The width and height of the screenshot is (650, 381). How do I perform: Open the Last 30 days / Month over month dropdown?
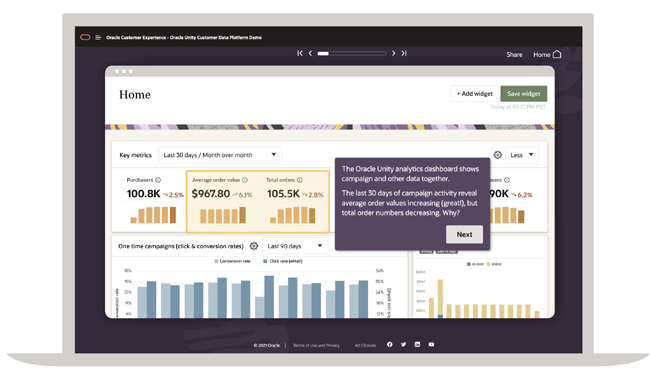[220, 155]
